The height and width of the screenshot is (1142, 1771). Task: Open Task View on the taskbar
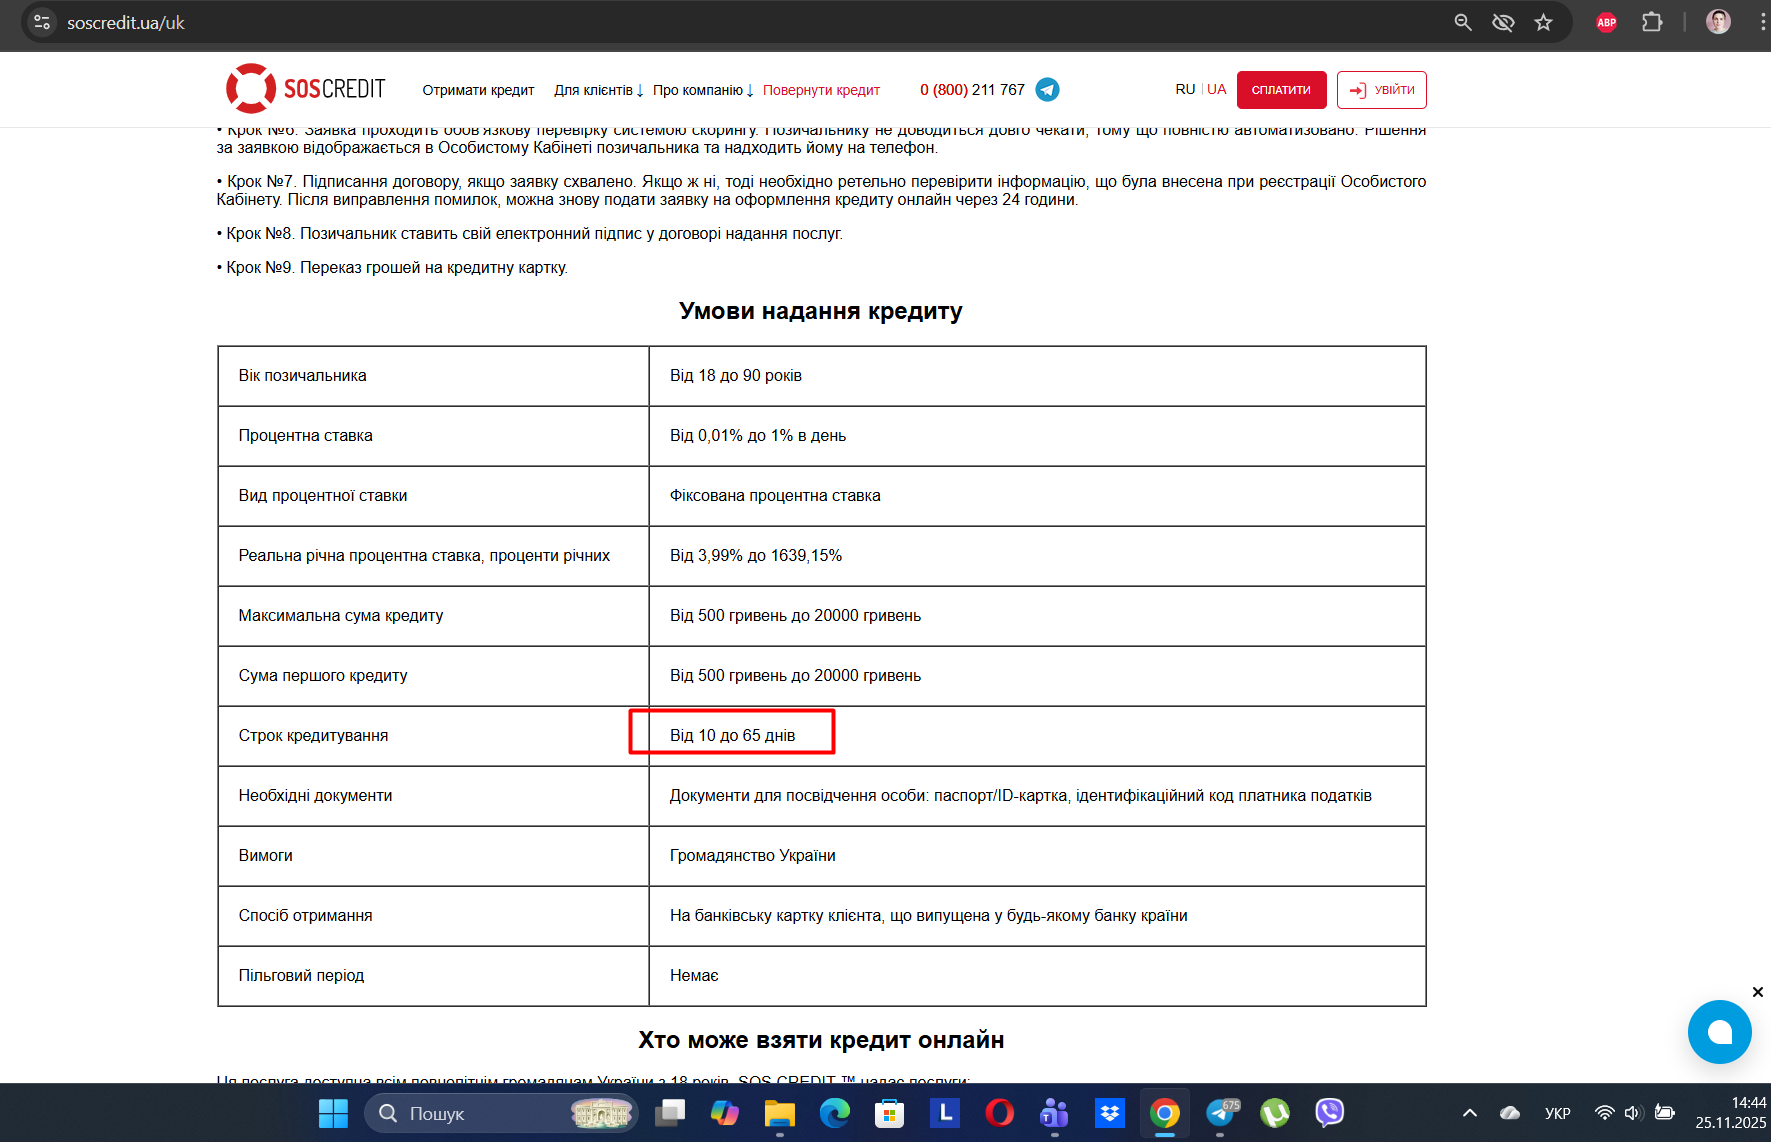[x=670, y=1113]
